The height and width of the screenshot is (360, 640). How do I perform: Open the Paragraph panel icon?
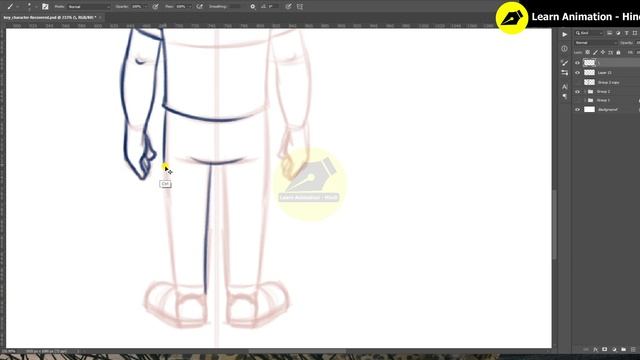pos(564,96)
